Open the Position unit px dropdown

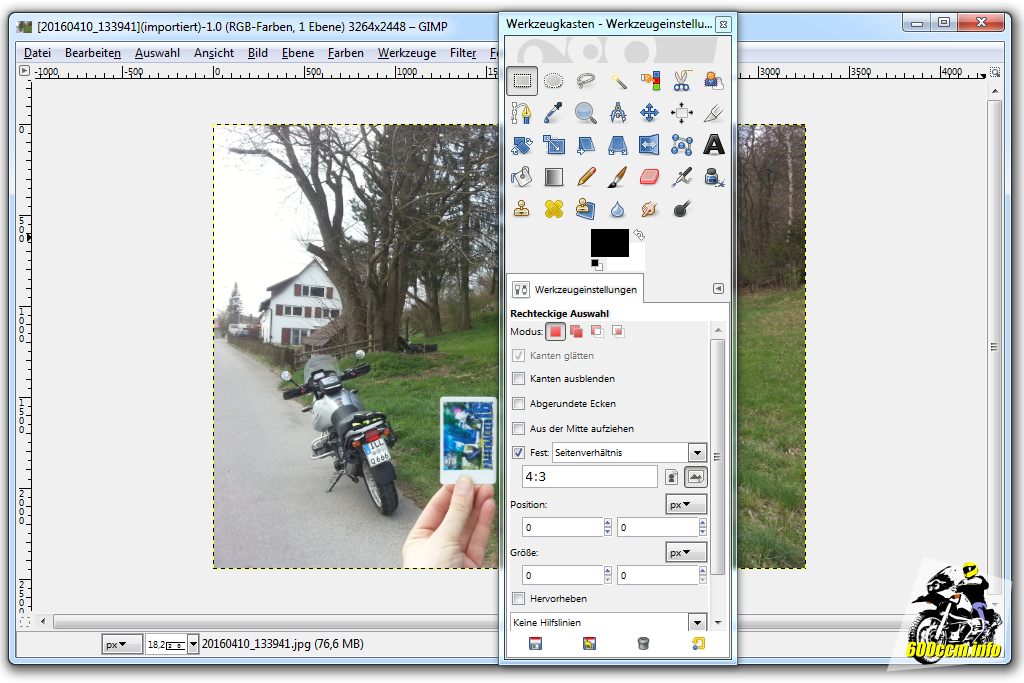coord(686,505)
